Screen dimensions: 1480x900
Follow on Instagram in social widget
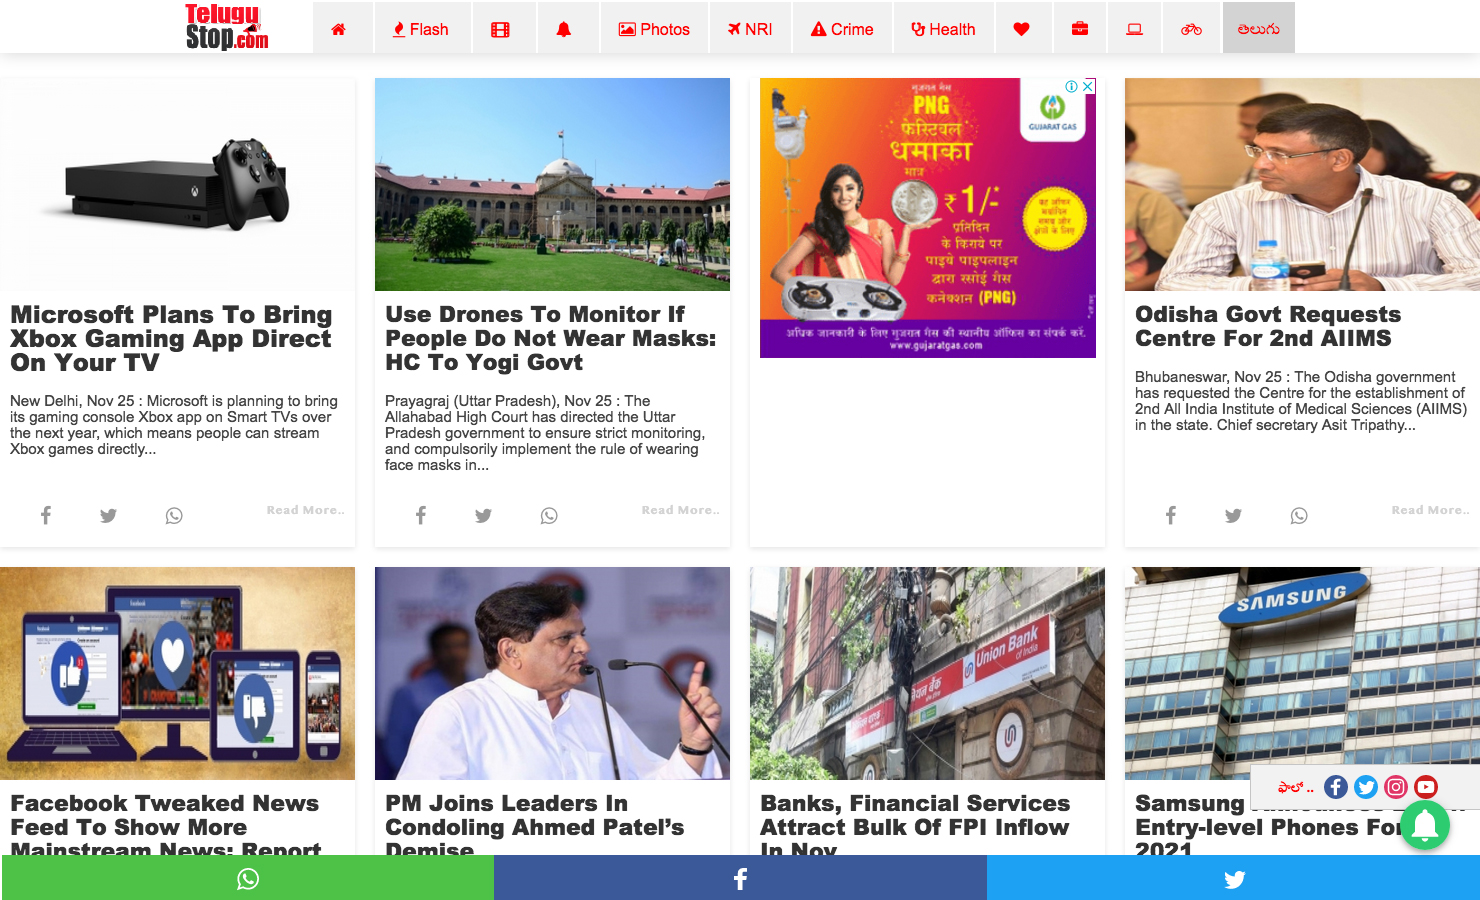(1396, 787)
